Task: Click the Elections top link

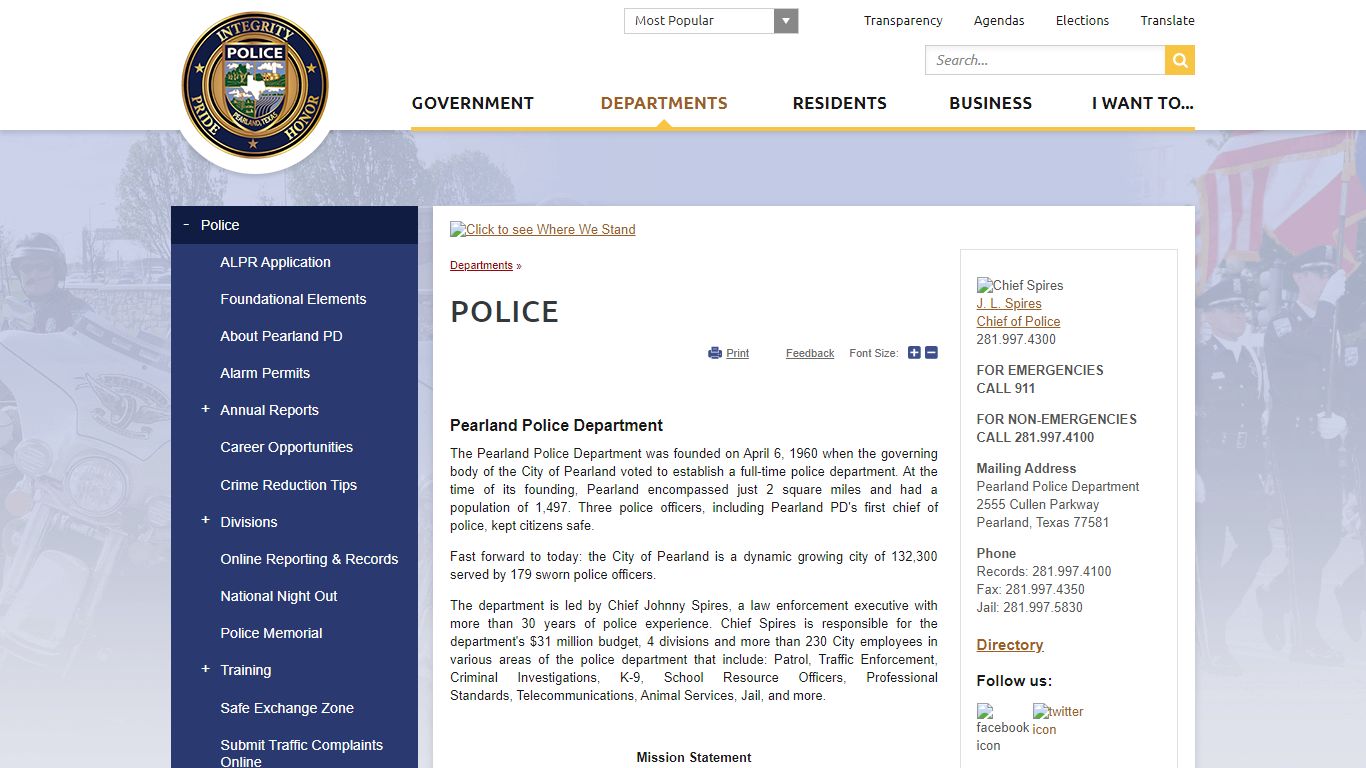Action: pyautogui.click(x=1082, y=20)
